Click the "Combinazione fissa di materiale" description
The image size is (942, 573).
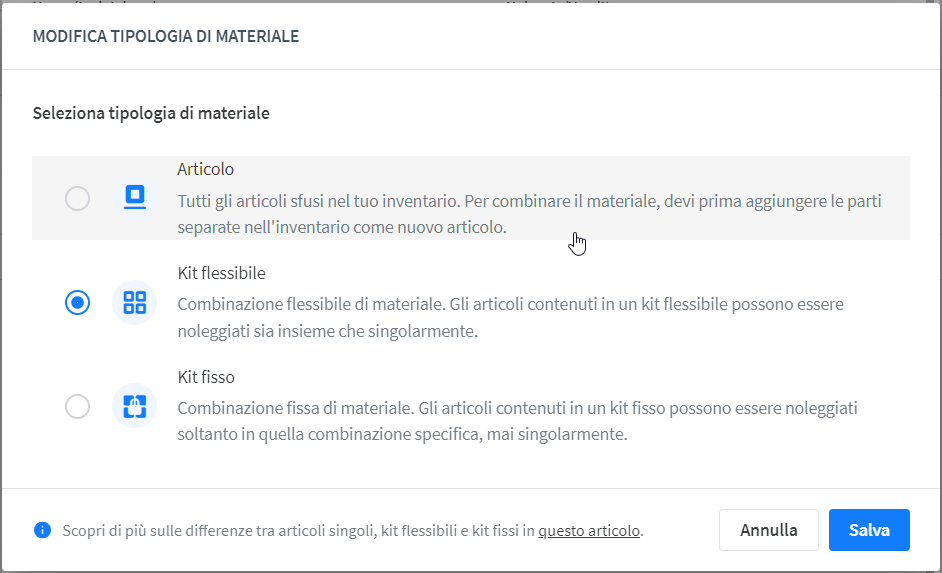(x=517, y=420)
